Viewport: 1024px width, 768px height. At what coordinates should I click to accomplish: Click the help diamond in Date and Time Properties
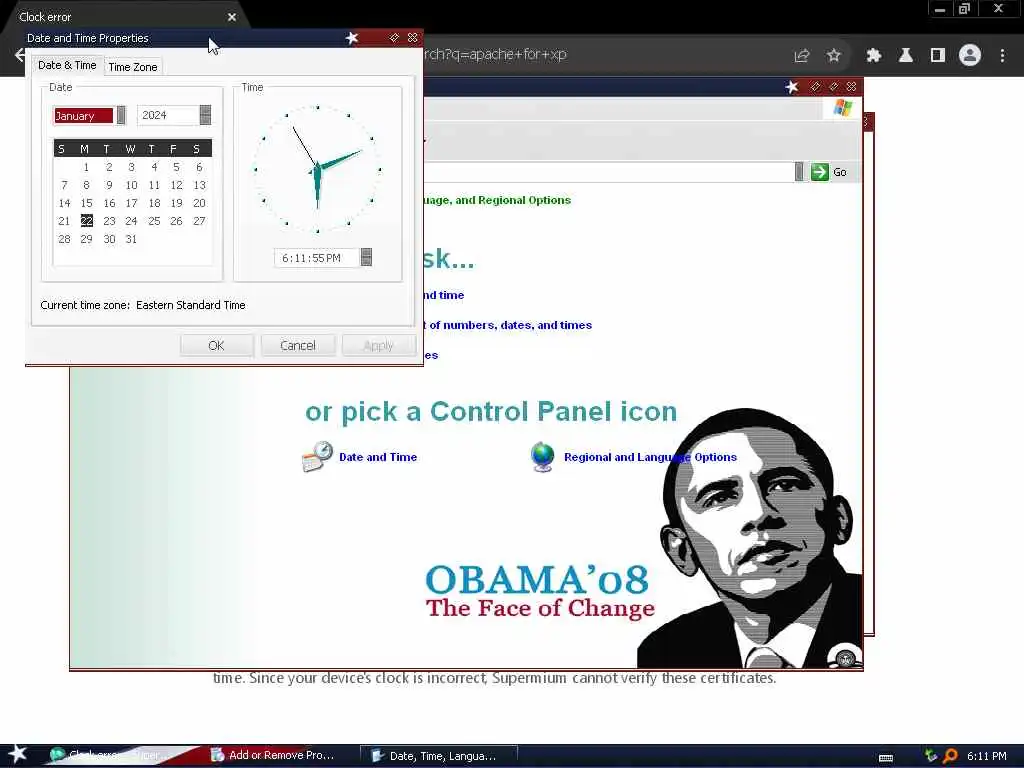[394, 38]
